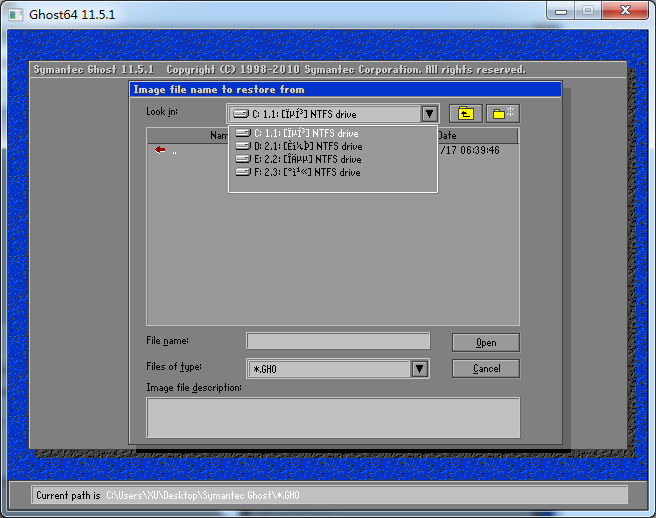656x518 pixels.
Task: Click the Look in combo box showing C: 1.1
Action: pyautogui.click(x=333, y=114)
